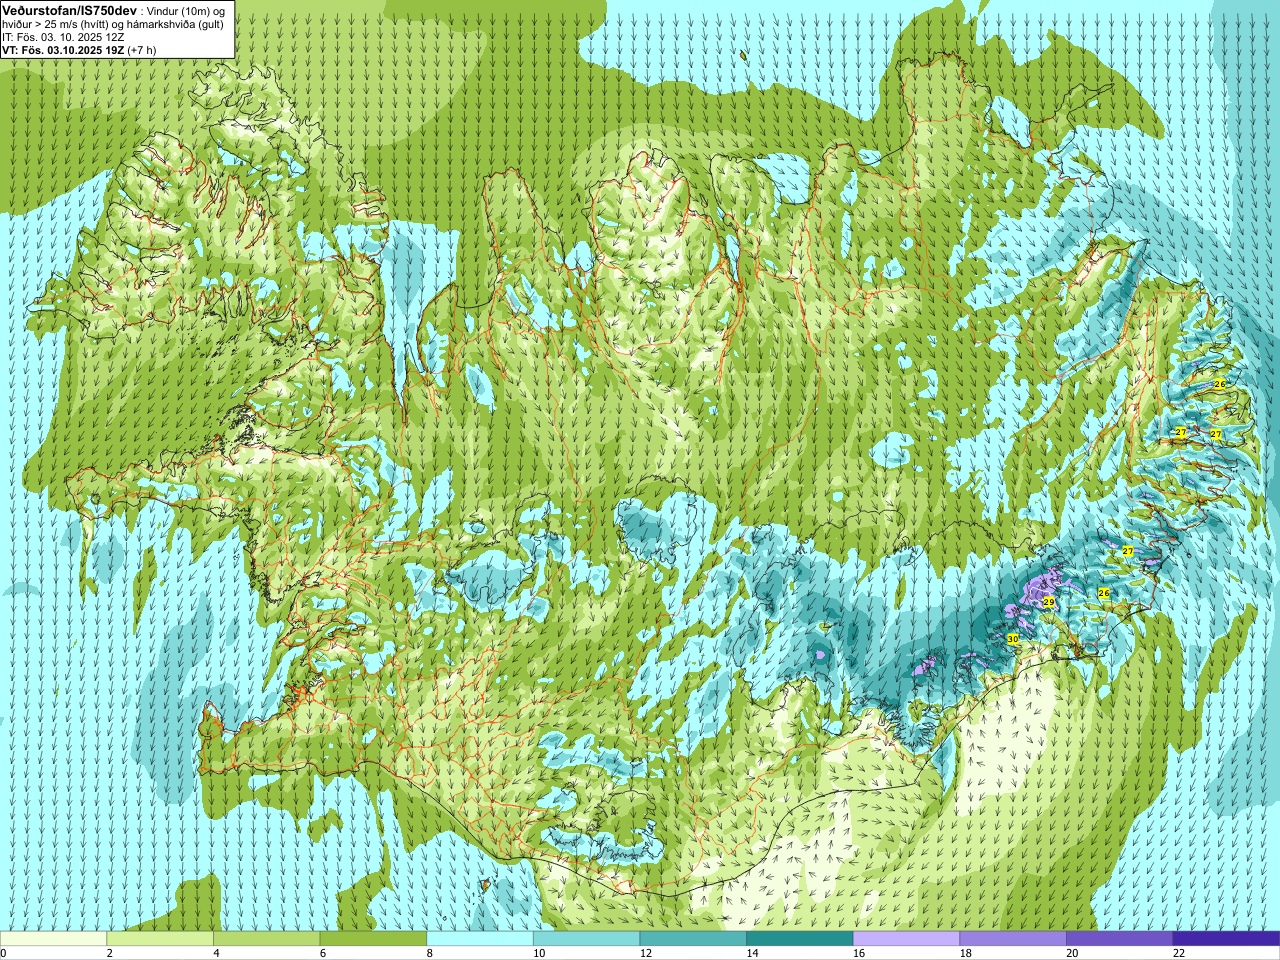The width and height of the screenshot is (1280, 960).
Task: Click the 0–2 m/s pale yellow legend swatch
Action: pyautogui.click(x=53, y=939)
